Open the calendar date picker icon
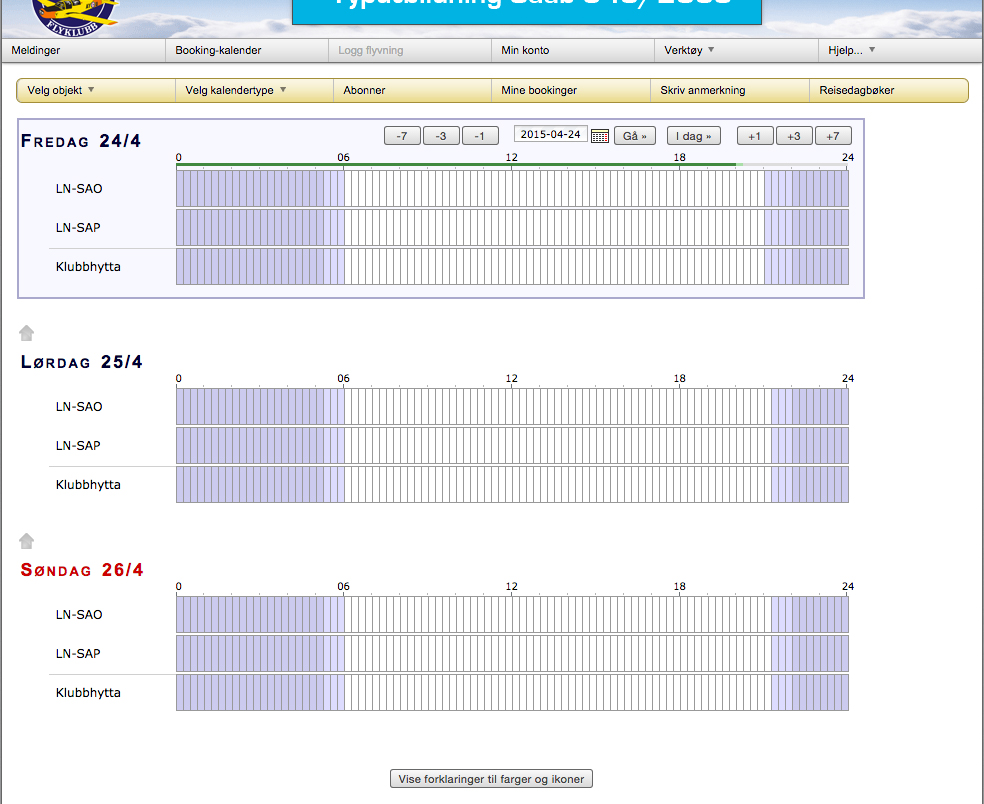This screenshot has width=984, height=804. tap(600, 136)
